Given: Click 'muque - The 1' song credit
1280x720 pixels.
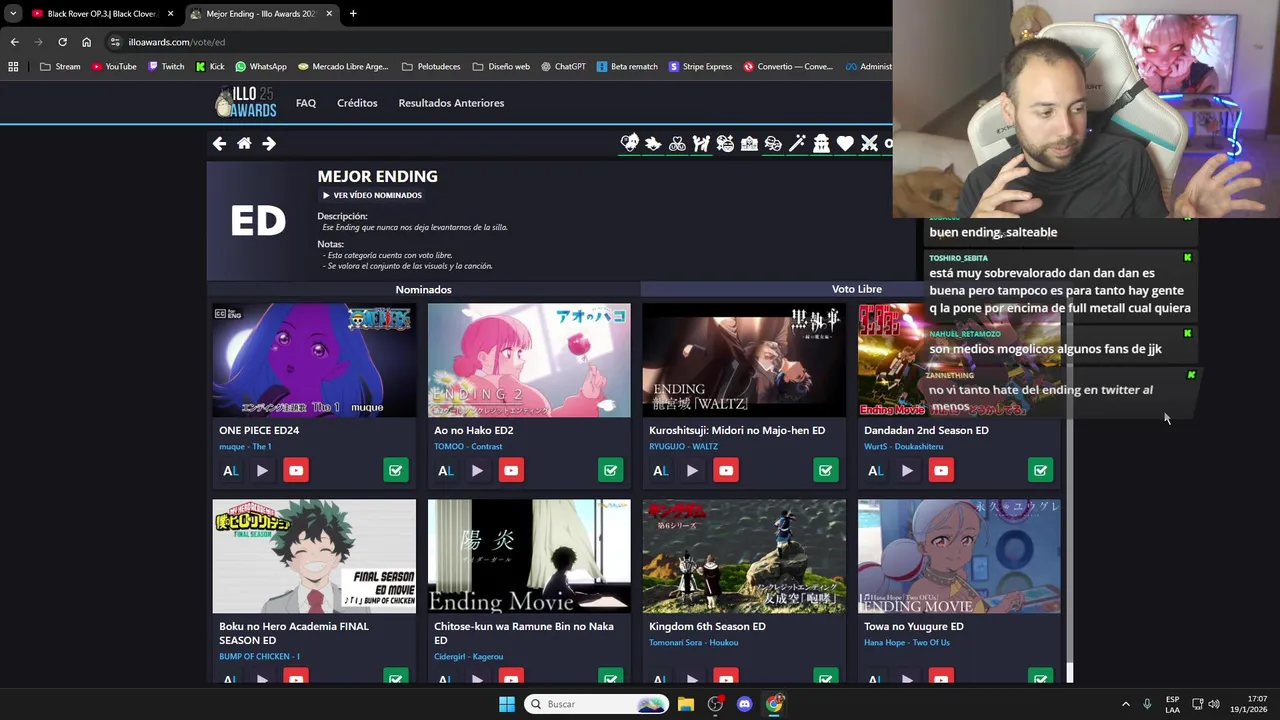Looking at the screenshot, I should point(245,446).
